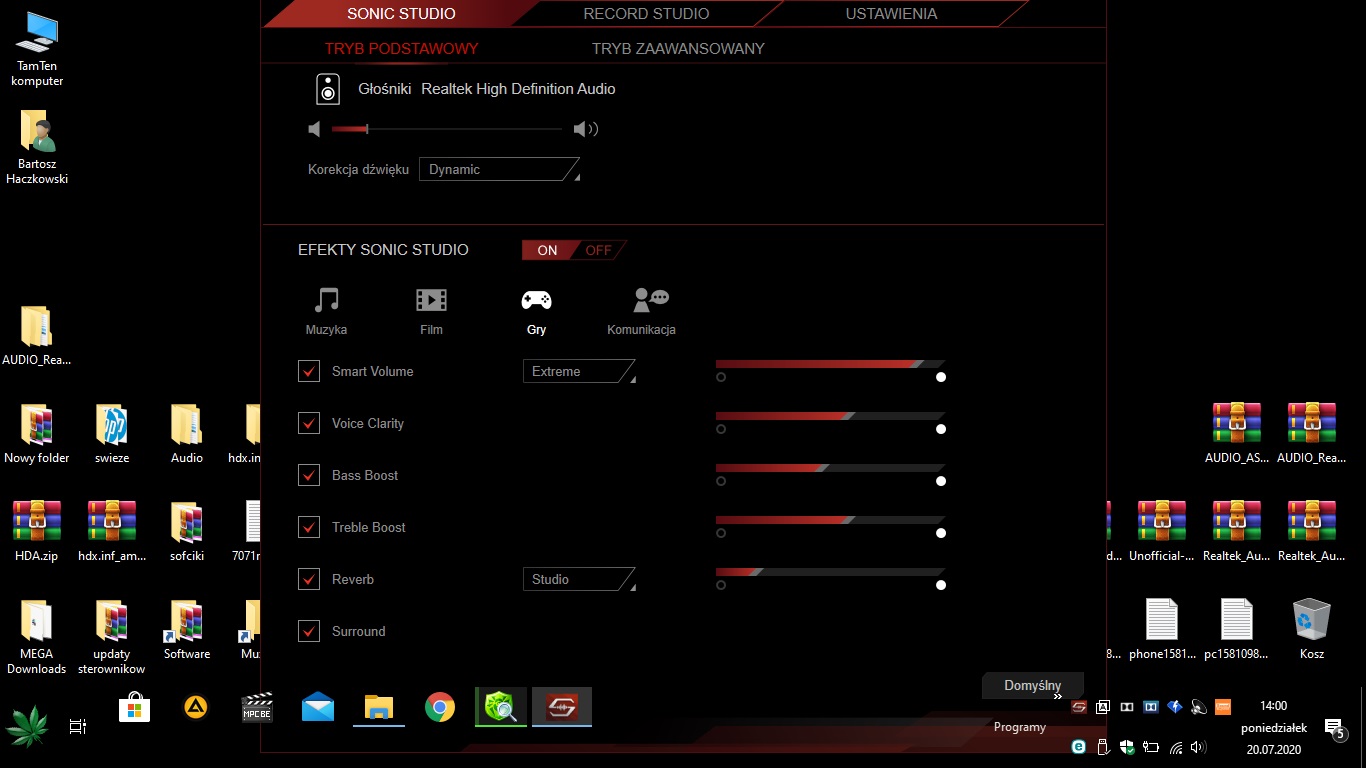Mute via the low volume speaker icon
The width and height of the screenshot is (1366, 768).
point(315,129)
